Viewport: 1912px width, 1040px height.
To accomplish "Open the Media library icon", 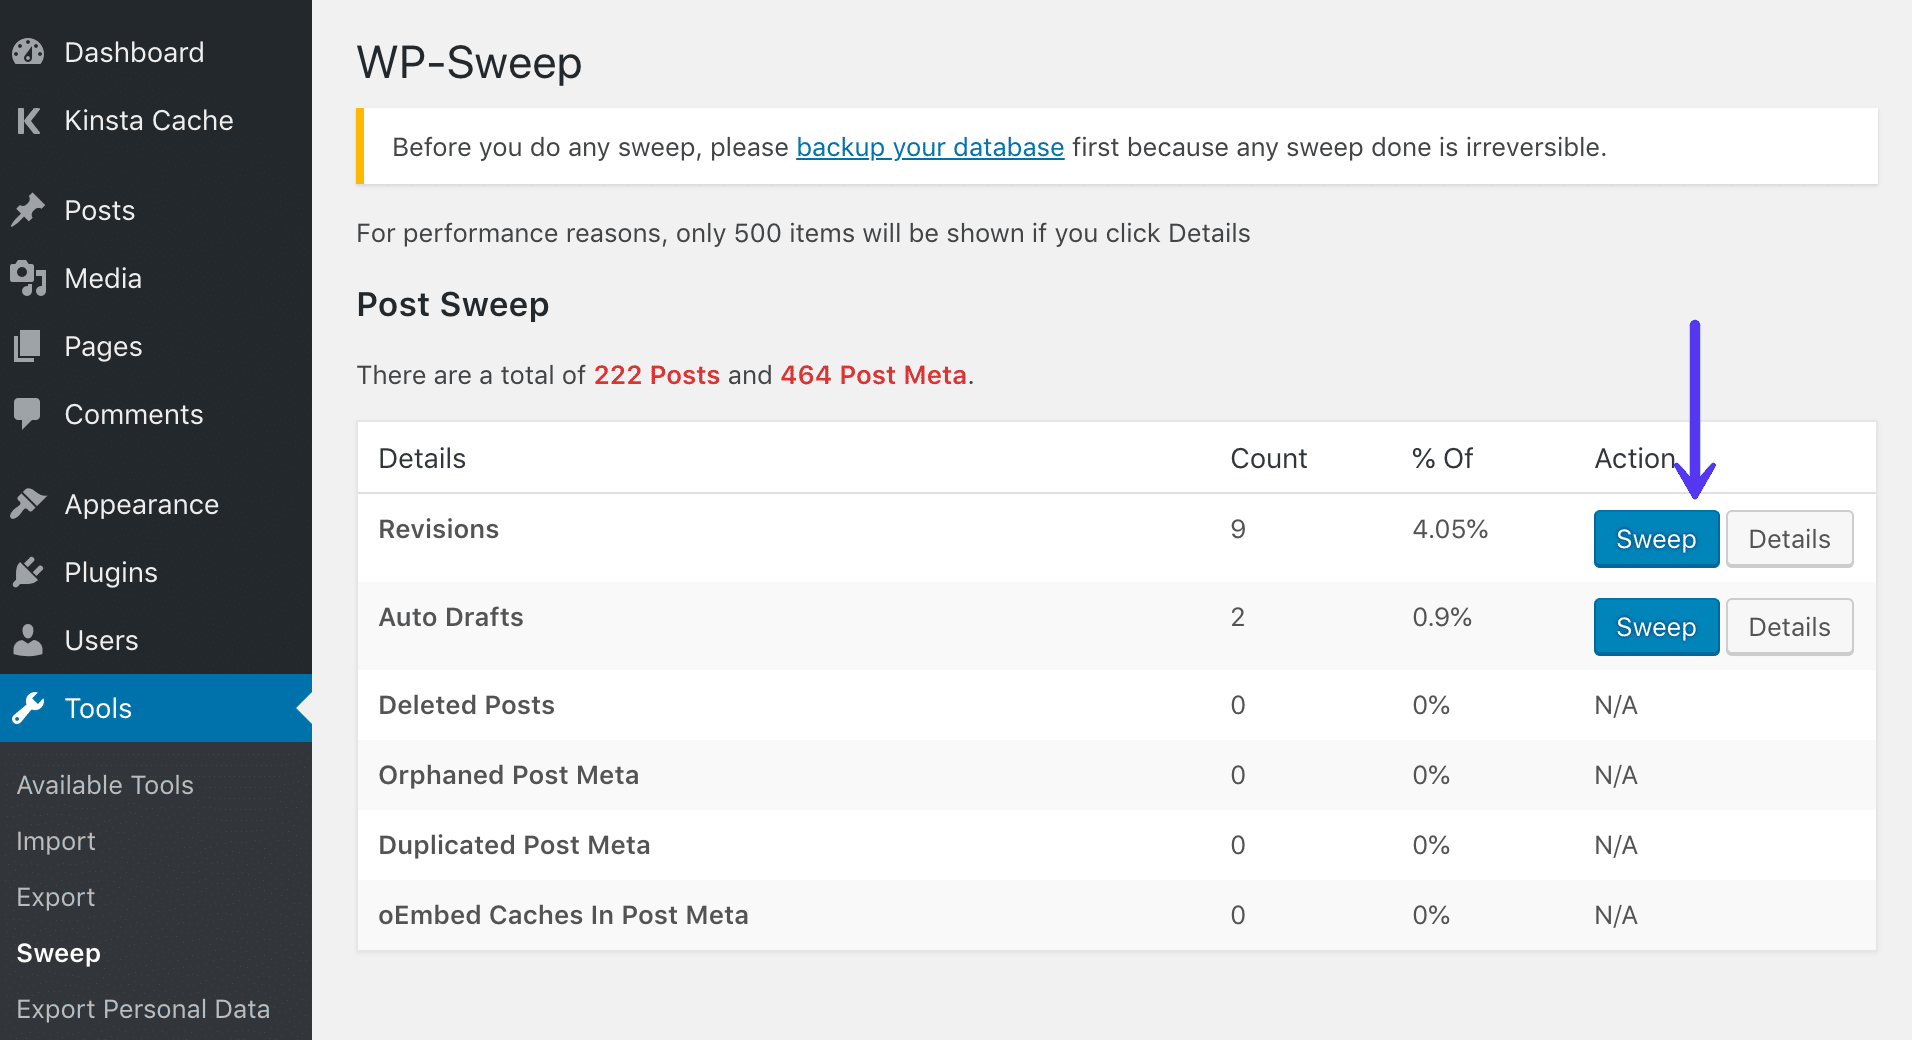I will pos(29,278).
